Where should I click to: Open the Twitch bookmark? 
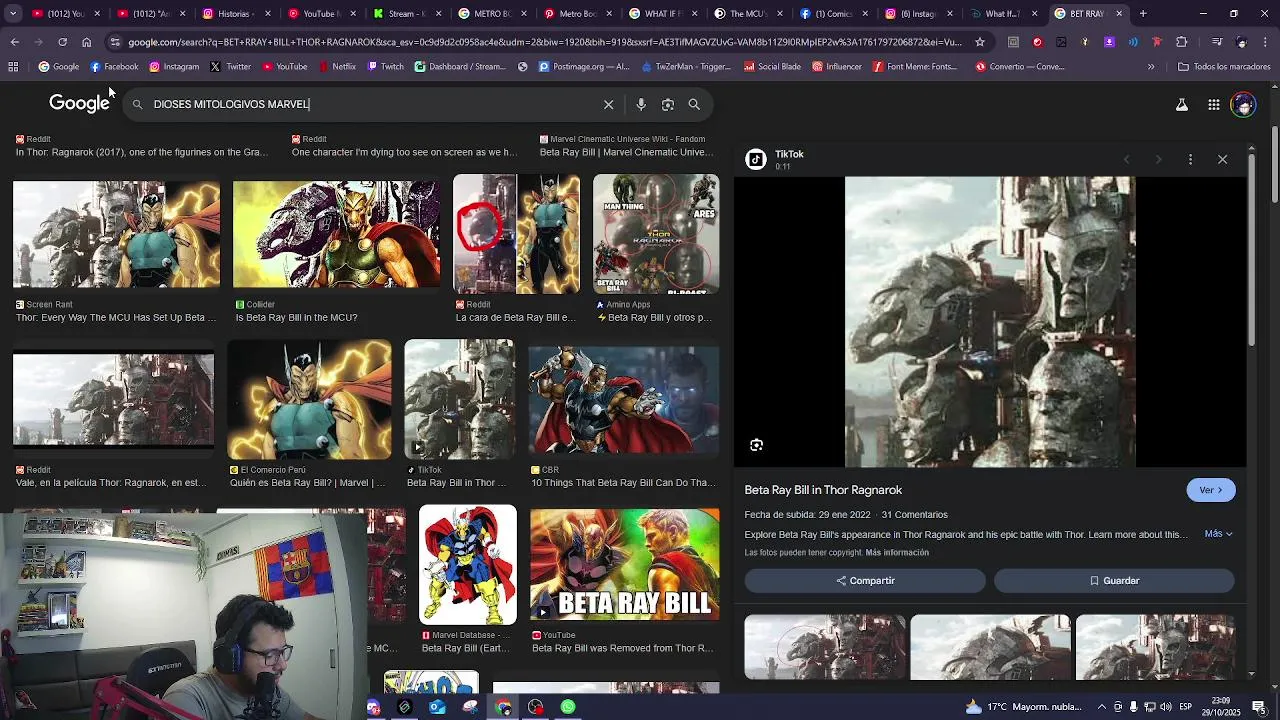[x=385, y=67]
